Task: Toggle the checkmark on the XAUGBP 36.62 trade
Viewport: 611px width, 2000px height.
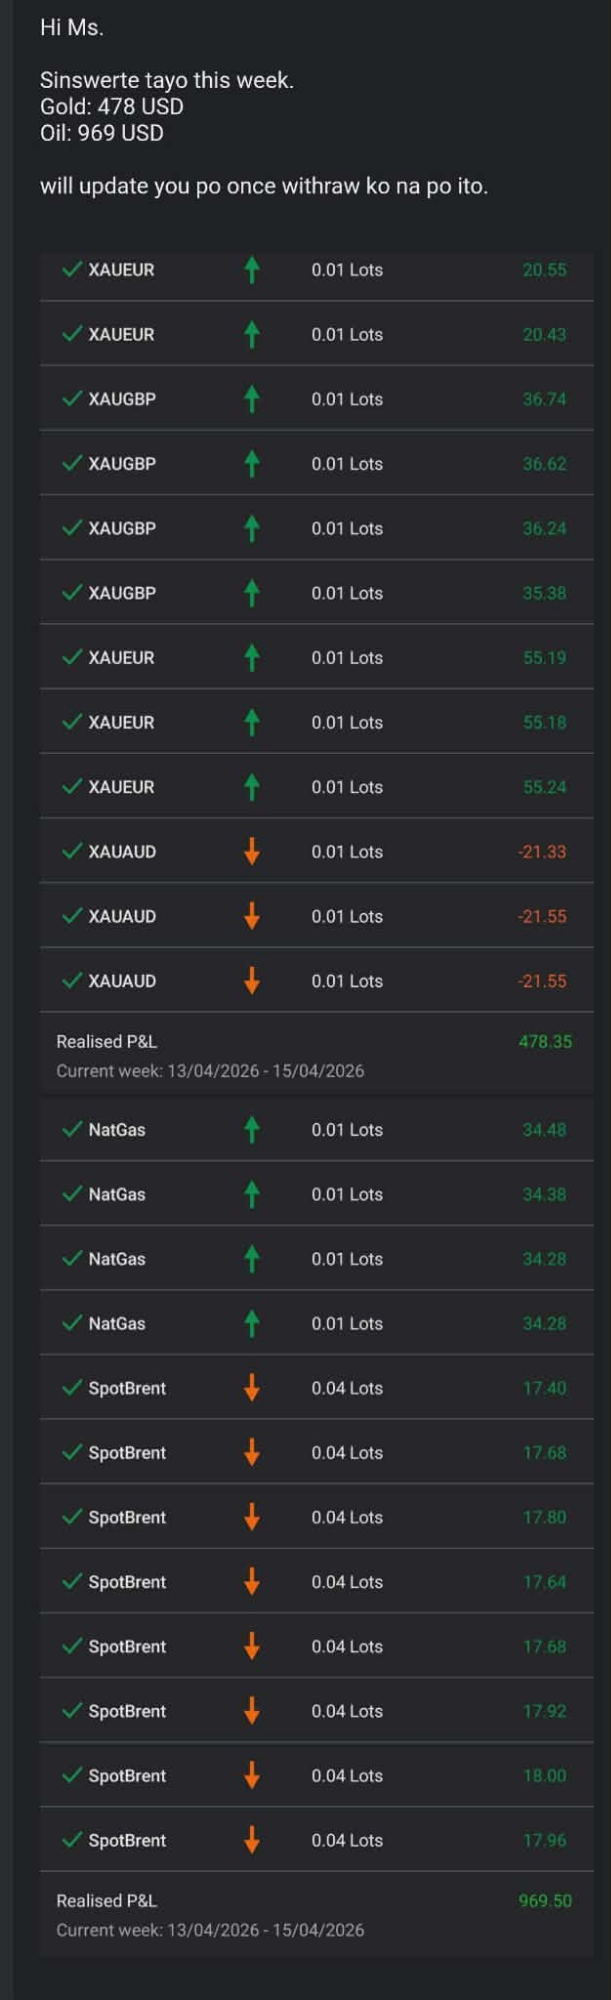Action: (x=72, y=464)
